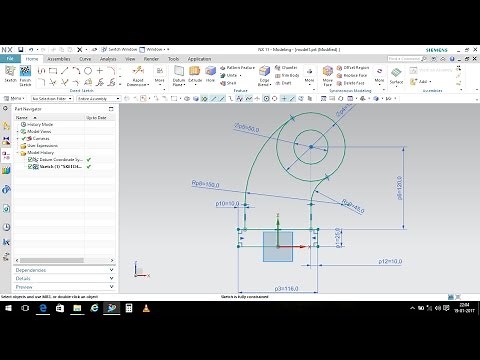Open the File tab
The height and width of the screenshot is (360, 480).
(10, 59)
